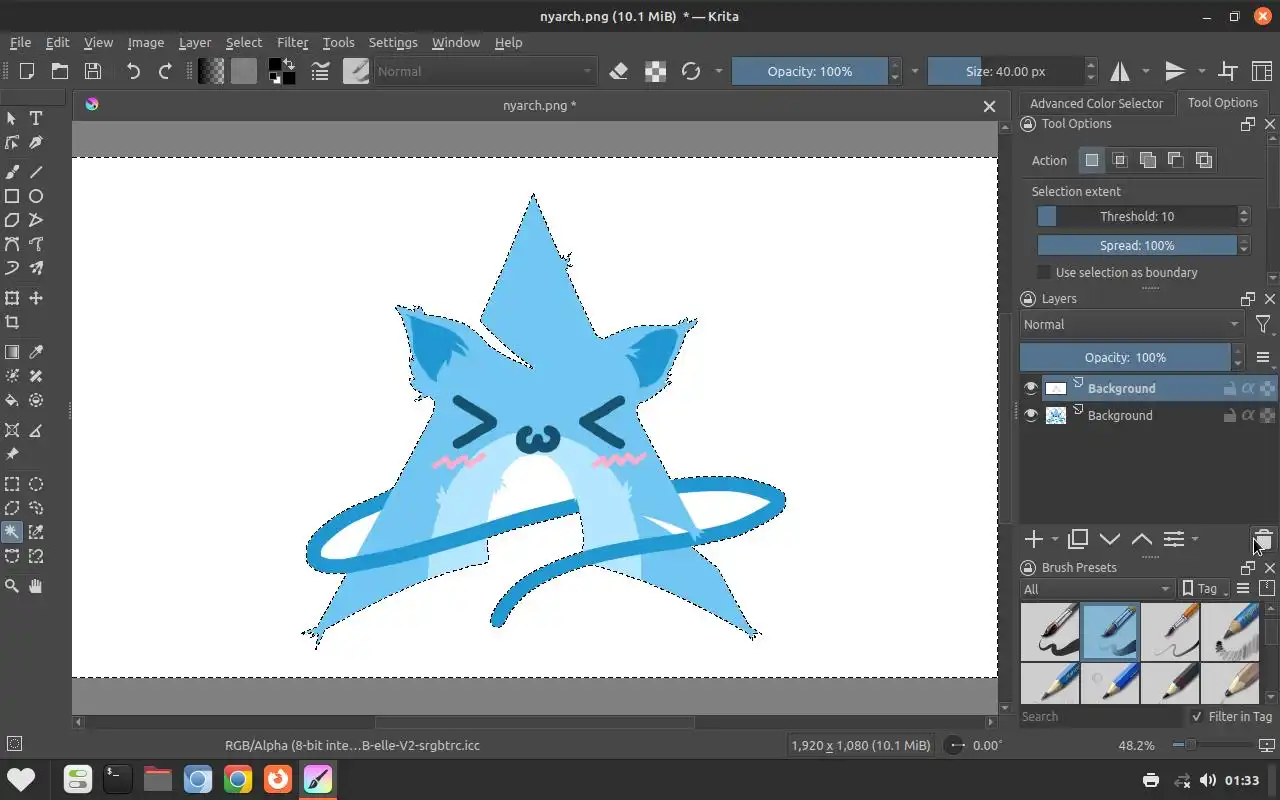Hide the unselected Background layer via eye icon
Viewport: 1280px width, 800px height.
pyautogui.click(x=1030, y=415)
